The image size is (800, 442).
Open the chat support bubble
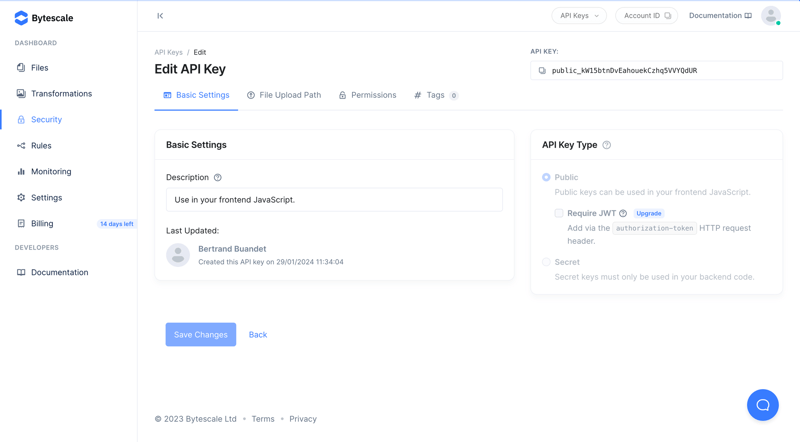763,405
